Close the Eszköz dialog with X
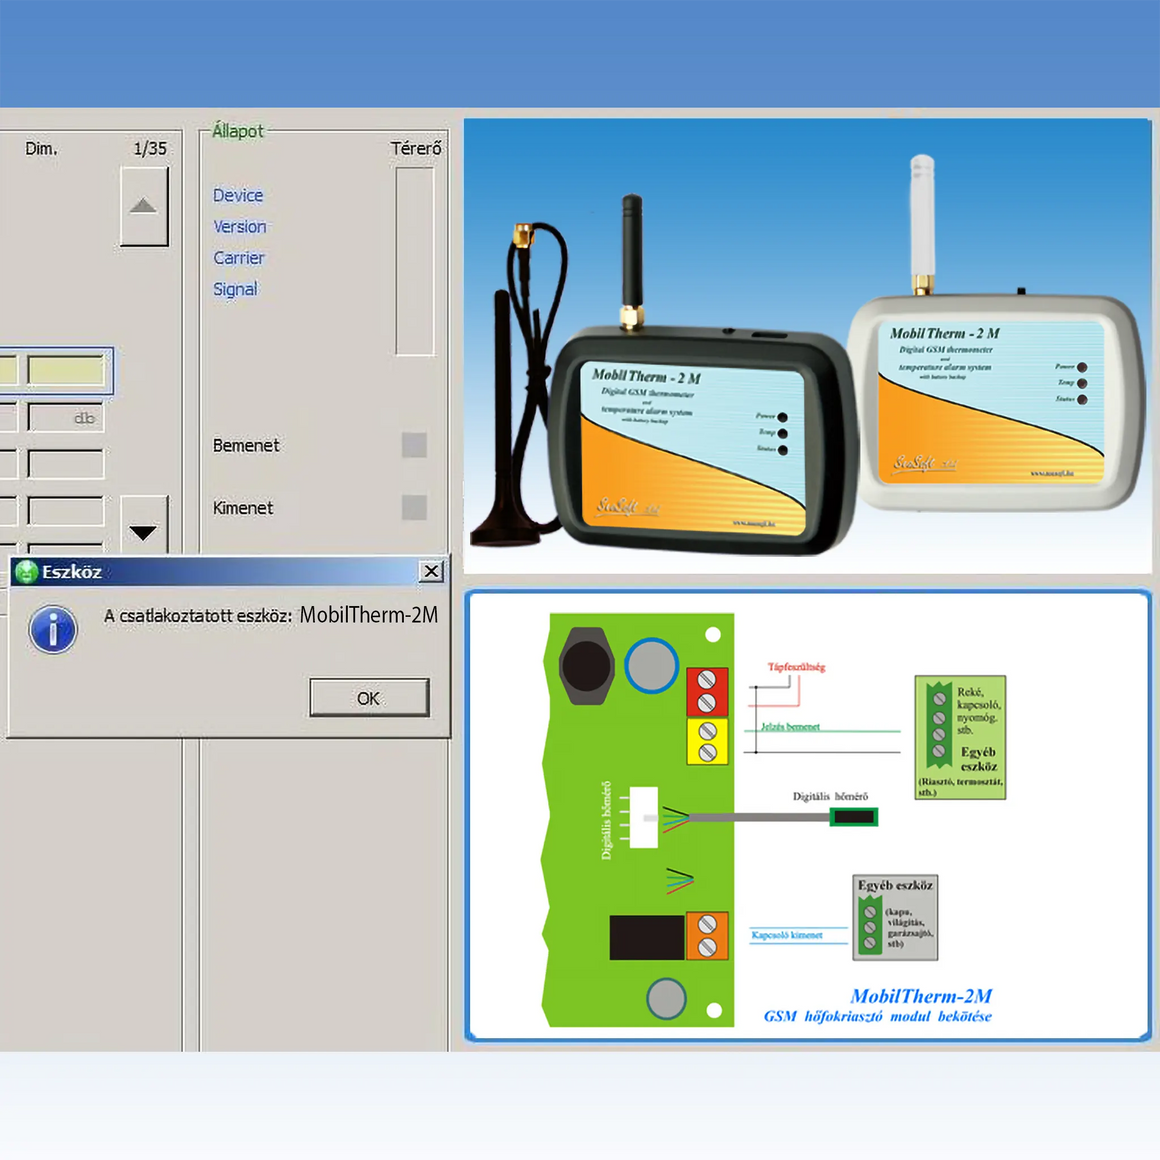Viewport: 1160px width, 1160px height. pos(431,571)
